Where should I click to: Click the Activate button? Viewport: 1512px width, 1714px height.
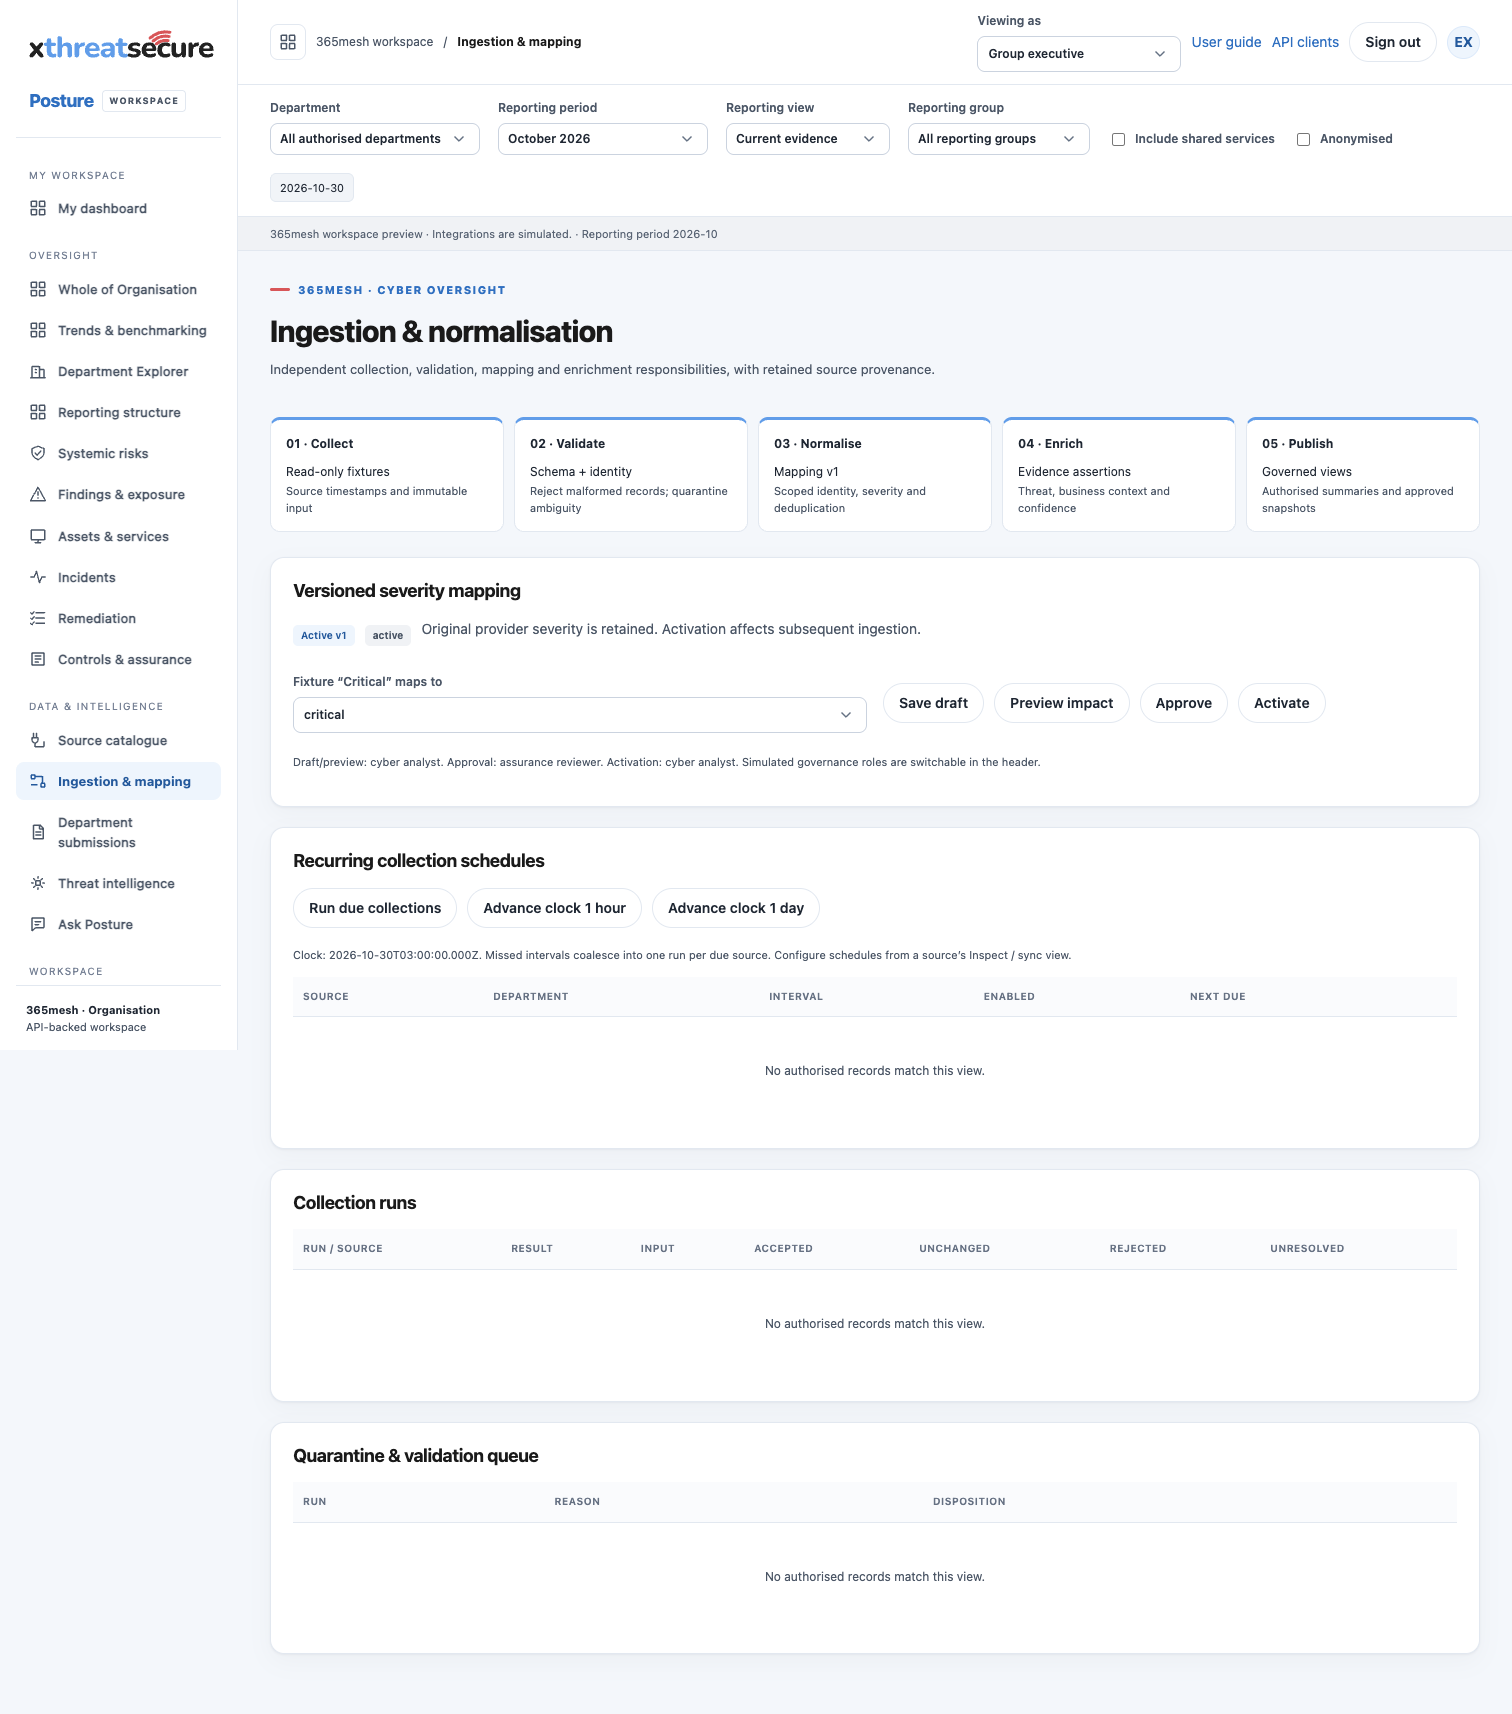click(1282, 703)
